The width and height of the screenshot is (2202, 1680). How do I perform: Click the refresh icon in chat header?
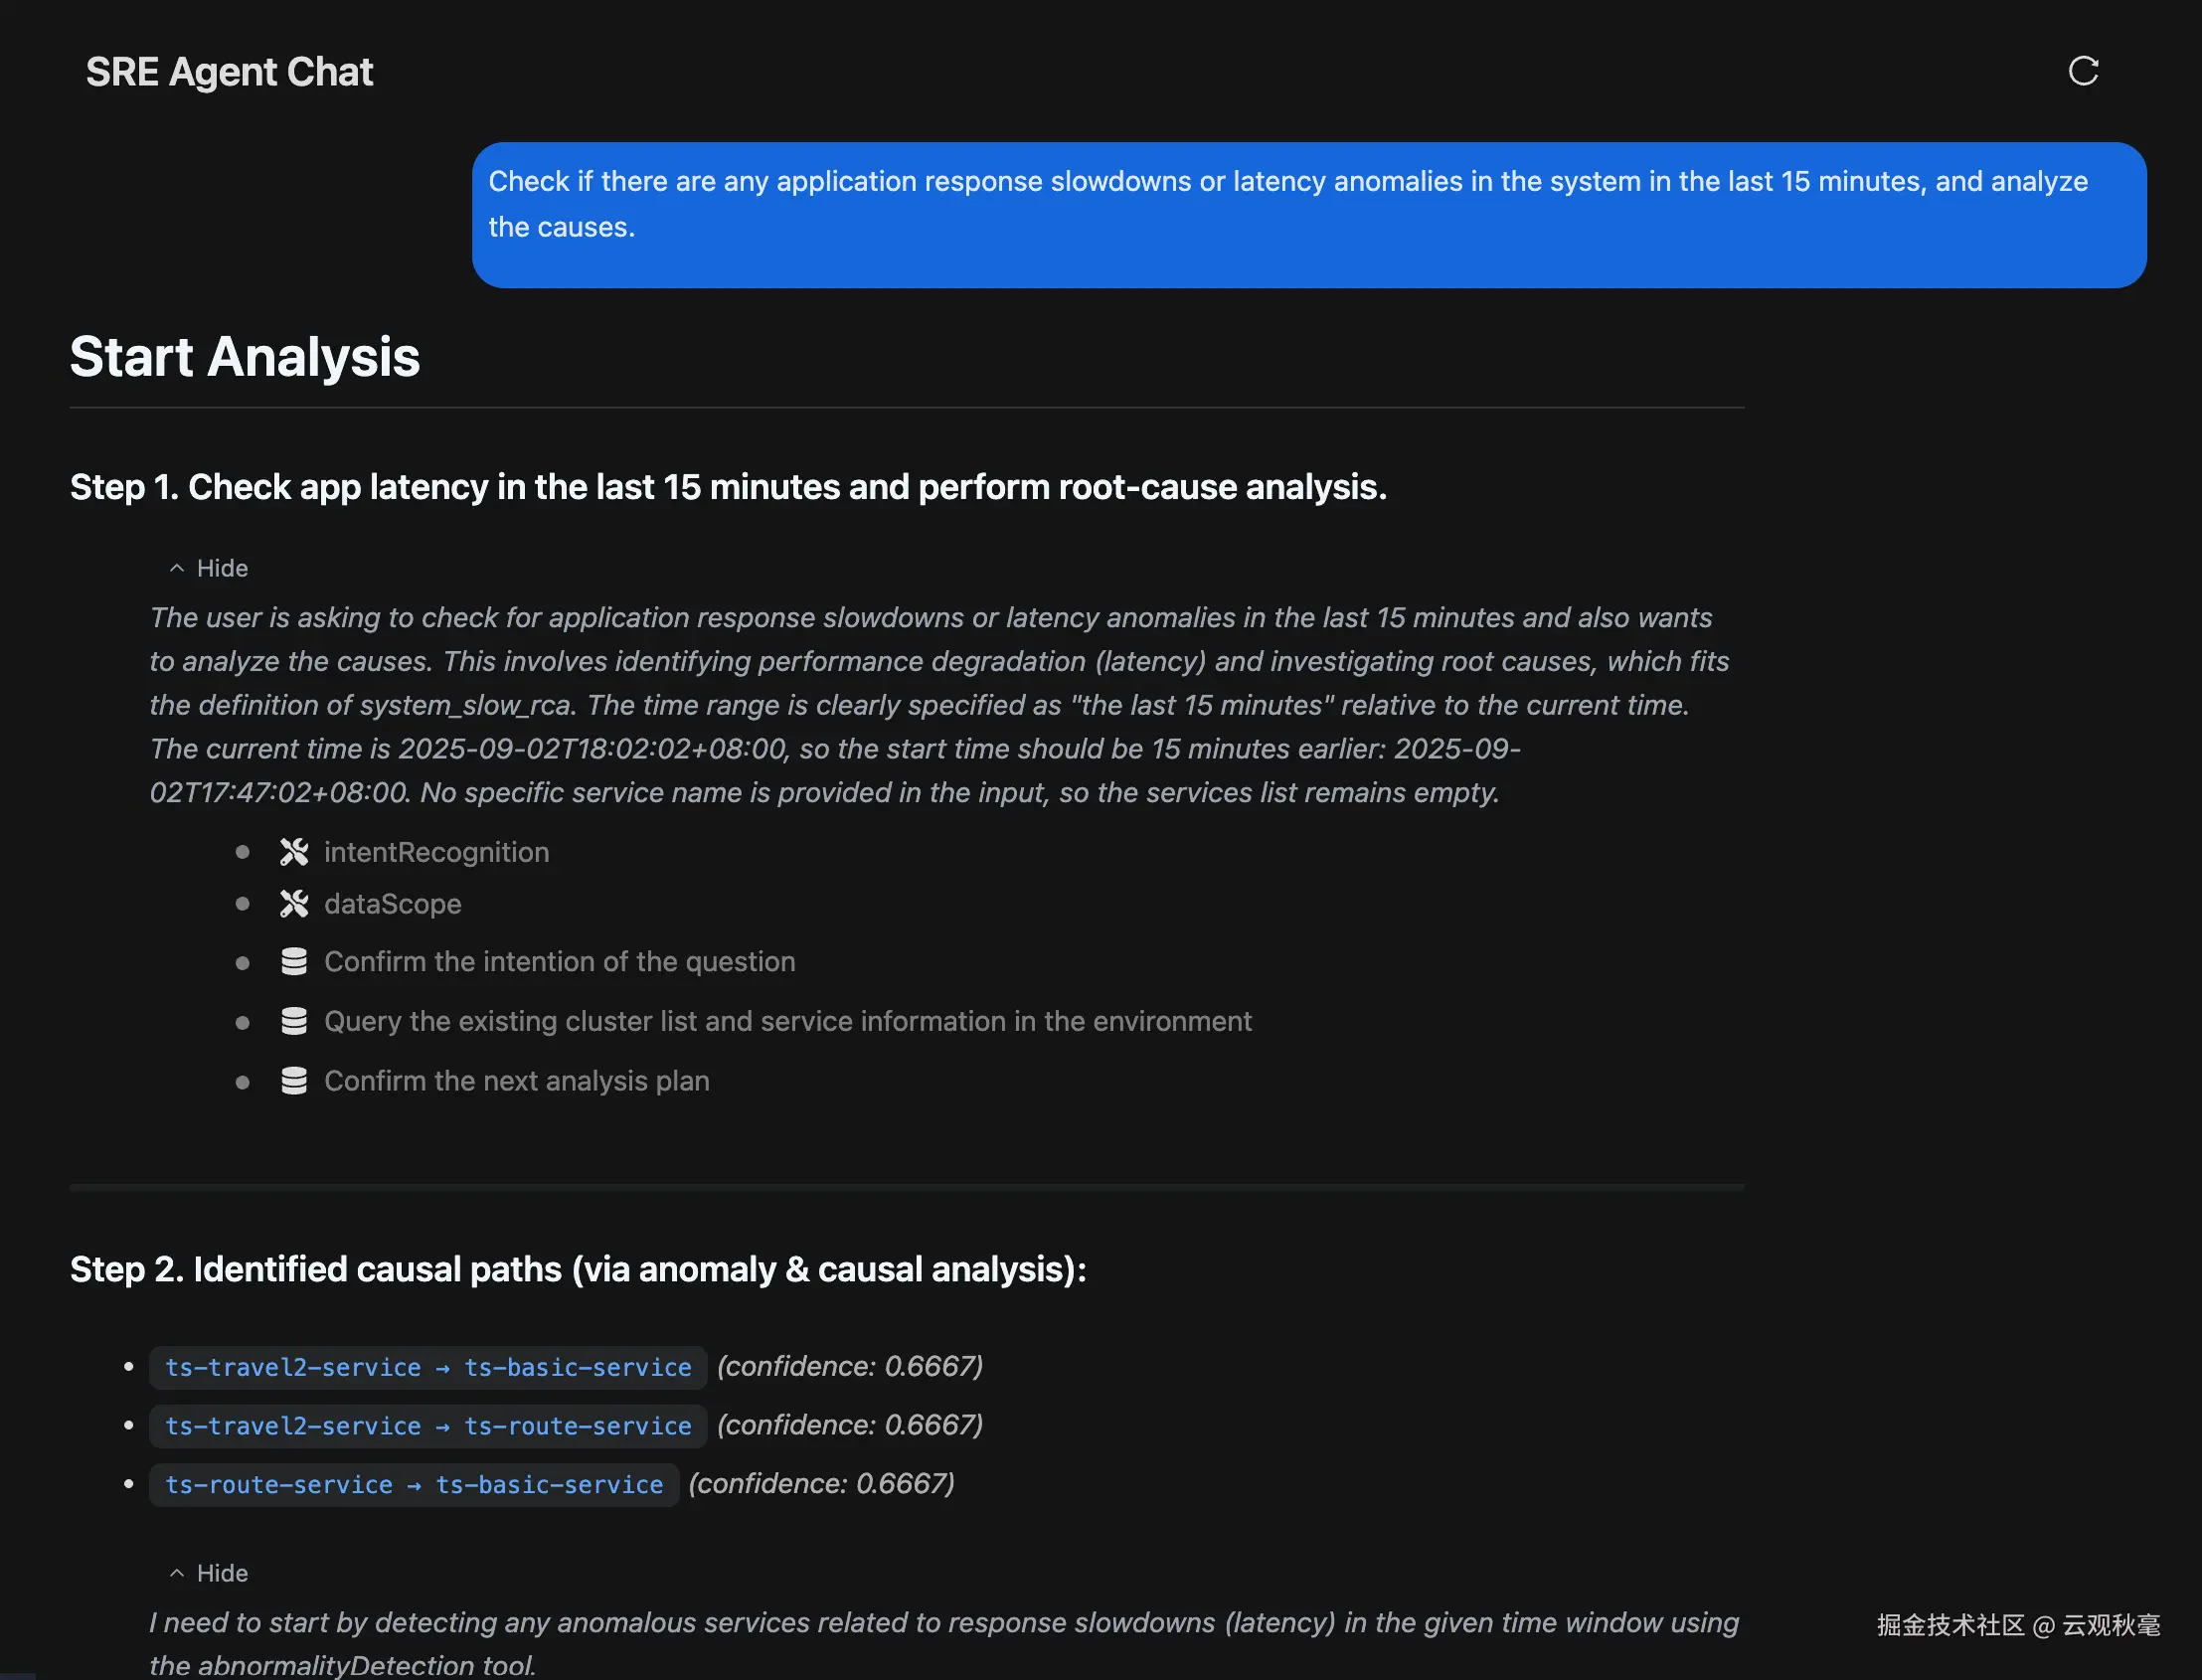pos(2083,71)
